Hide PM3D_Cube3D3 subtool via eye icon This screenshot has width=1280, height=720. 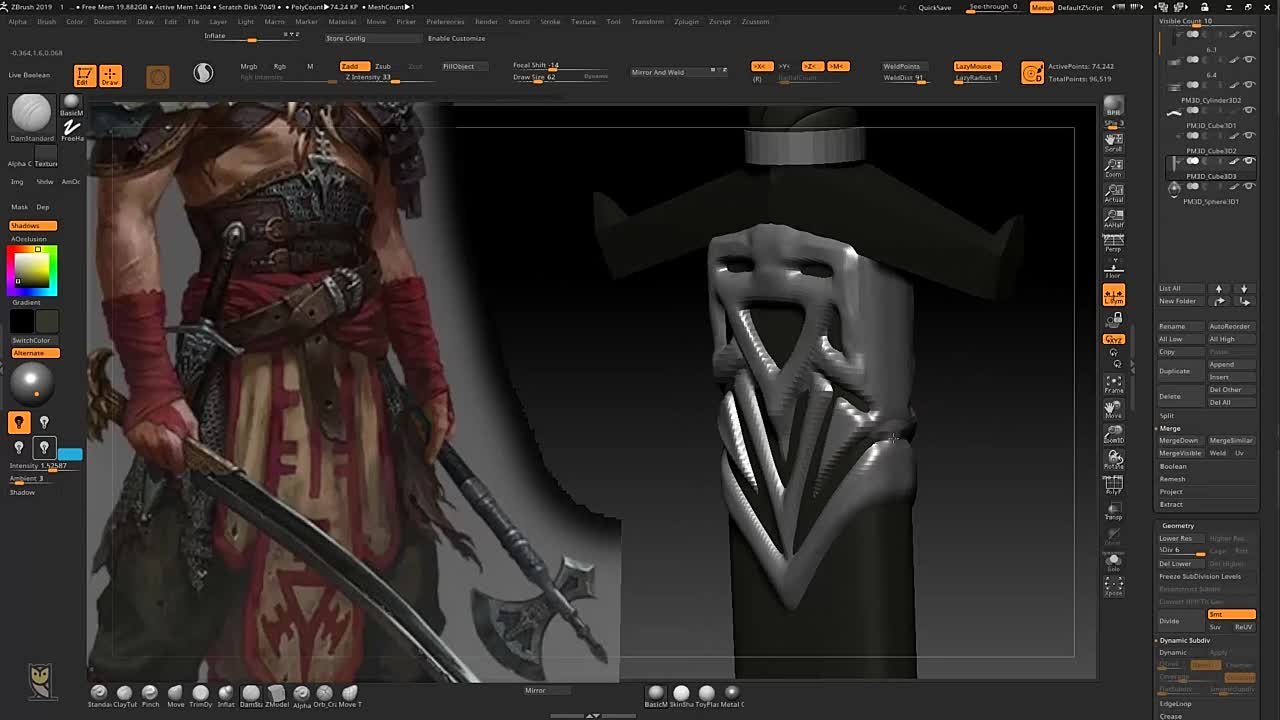[1249, 161]
